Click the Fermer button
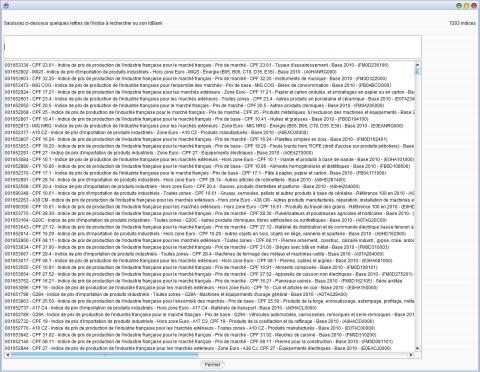Image resolution: width=480 pixels, height=372 pixels. coord(212,364)
